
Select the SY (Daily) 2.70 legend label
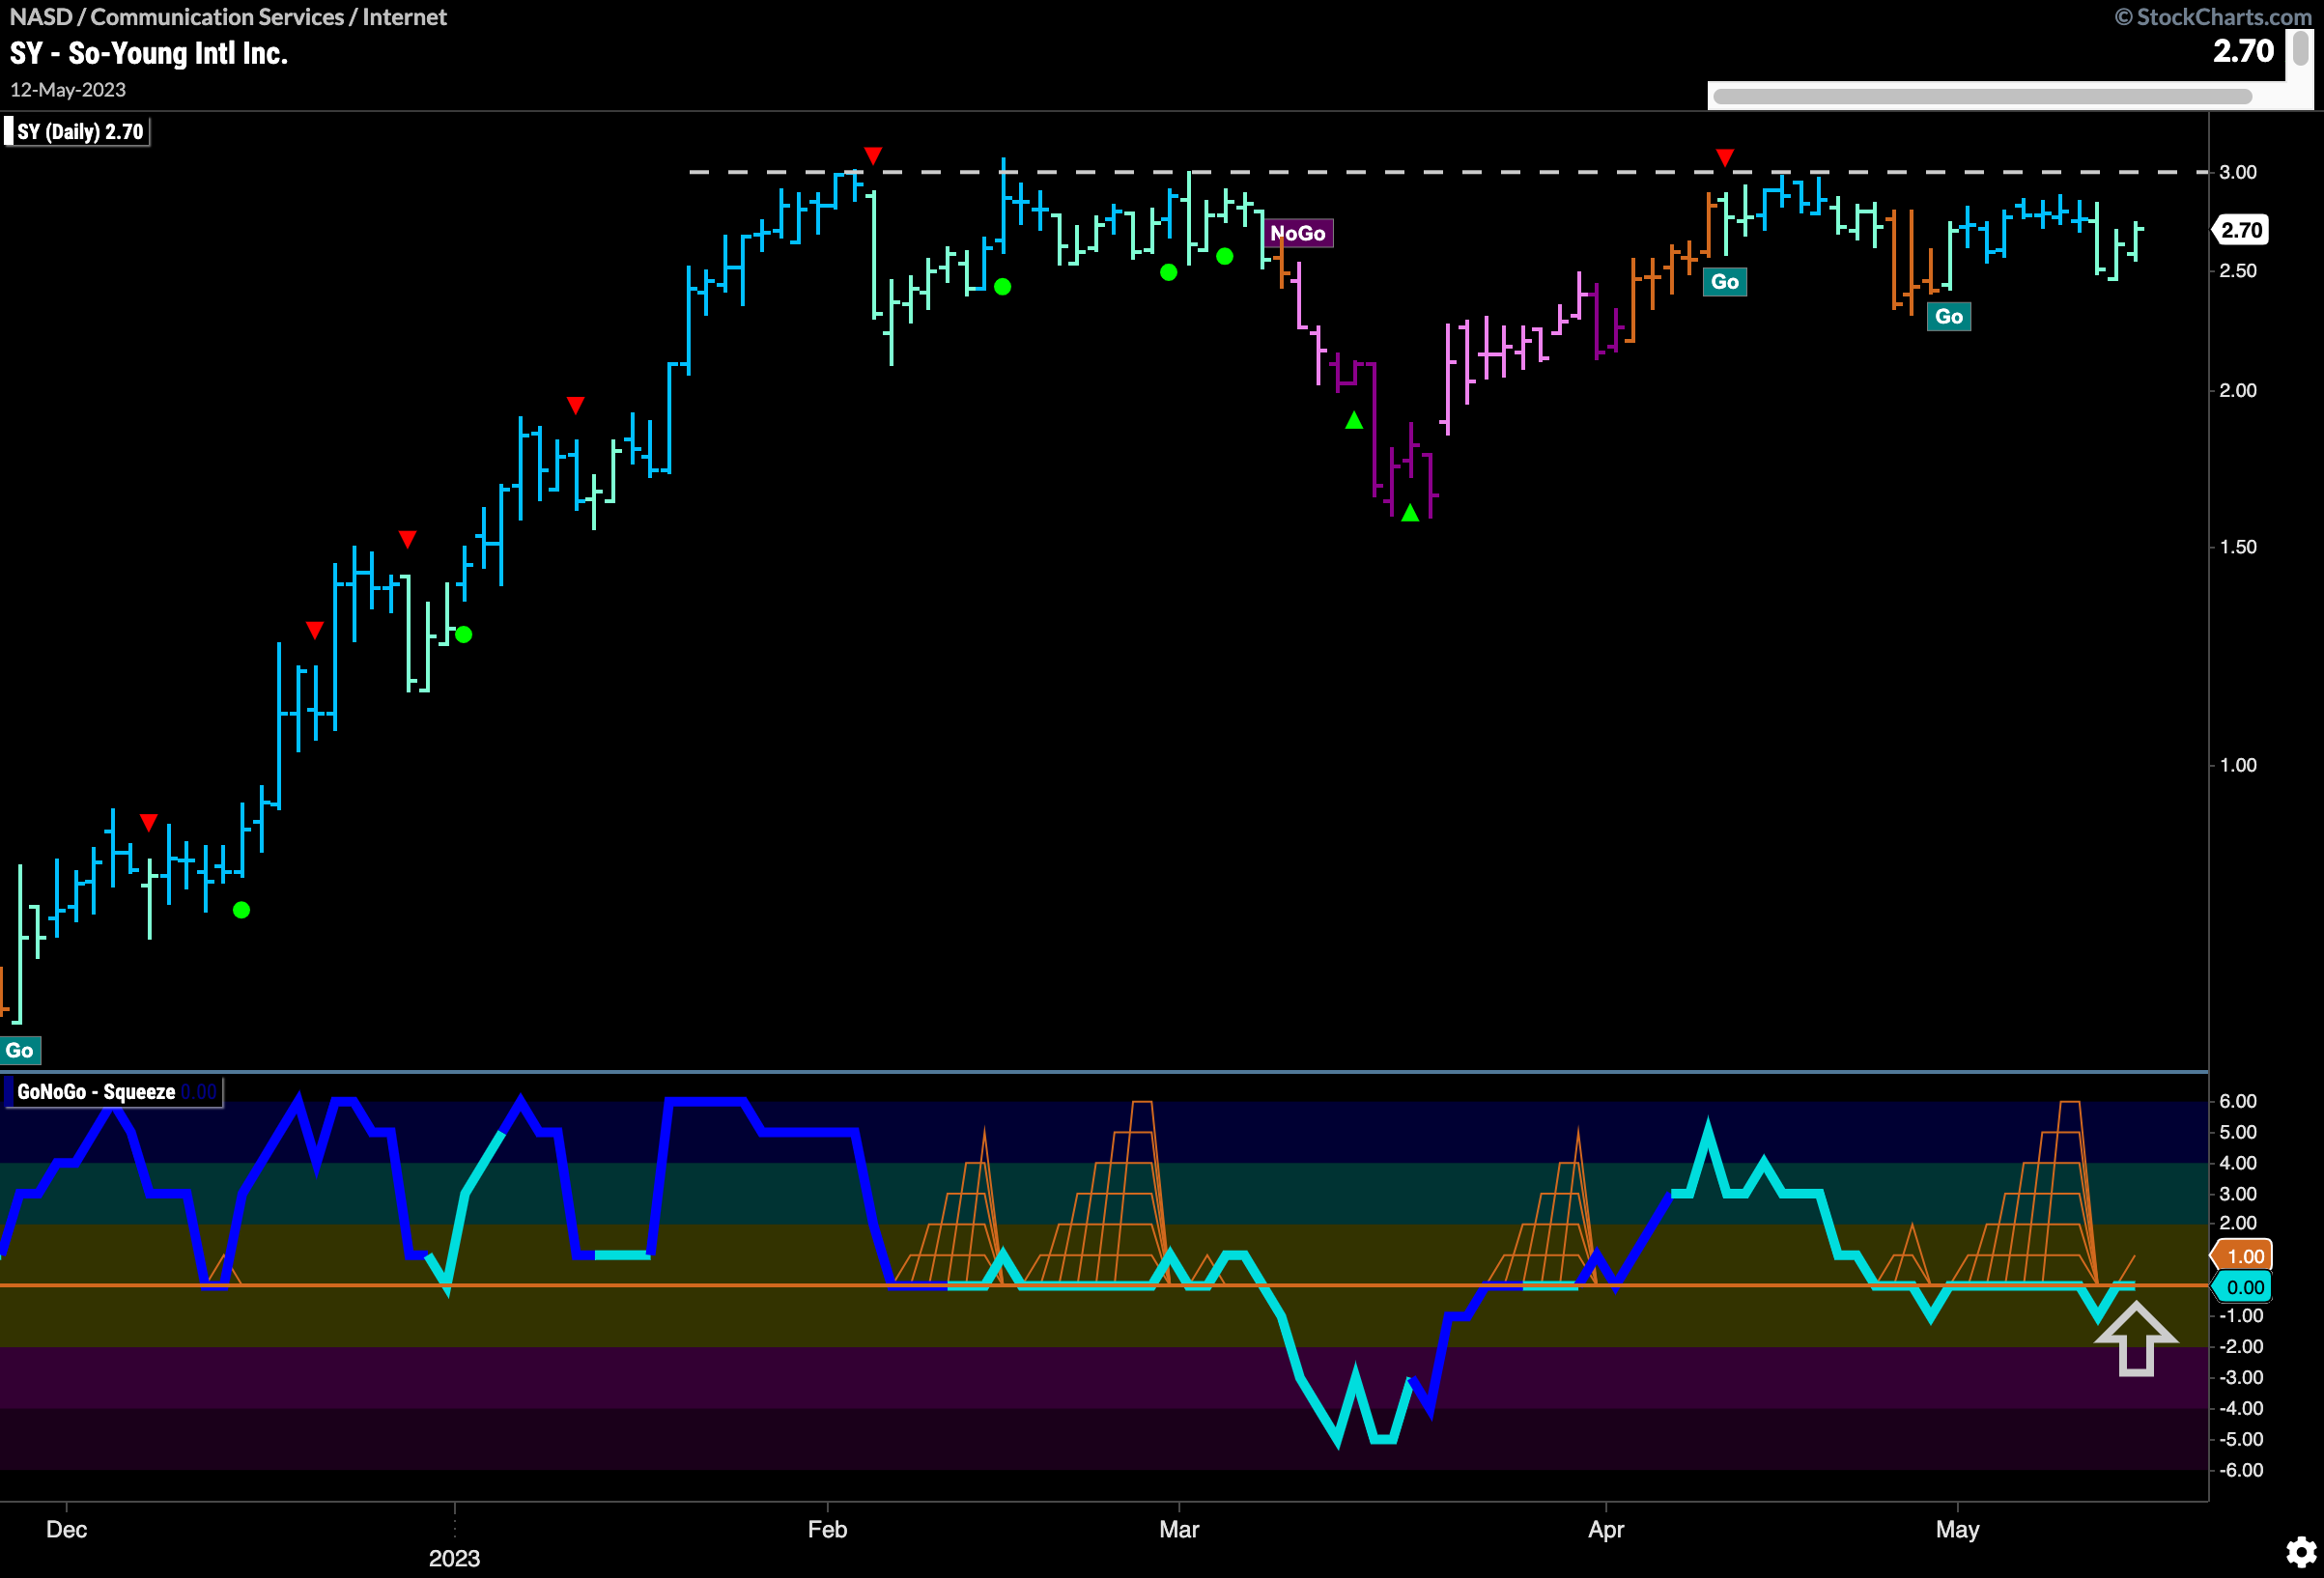point(78,132)
